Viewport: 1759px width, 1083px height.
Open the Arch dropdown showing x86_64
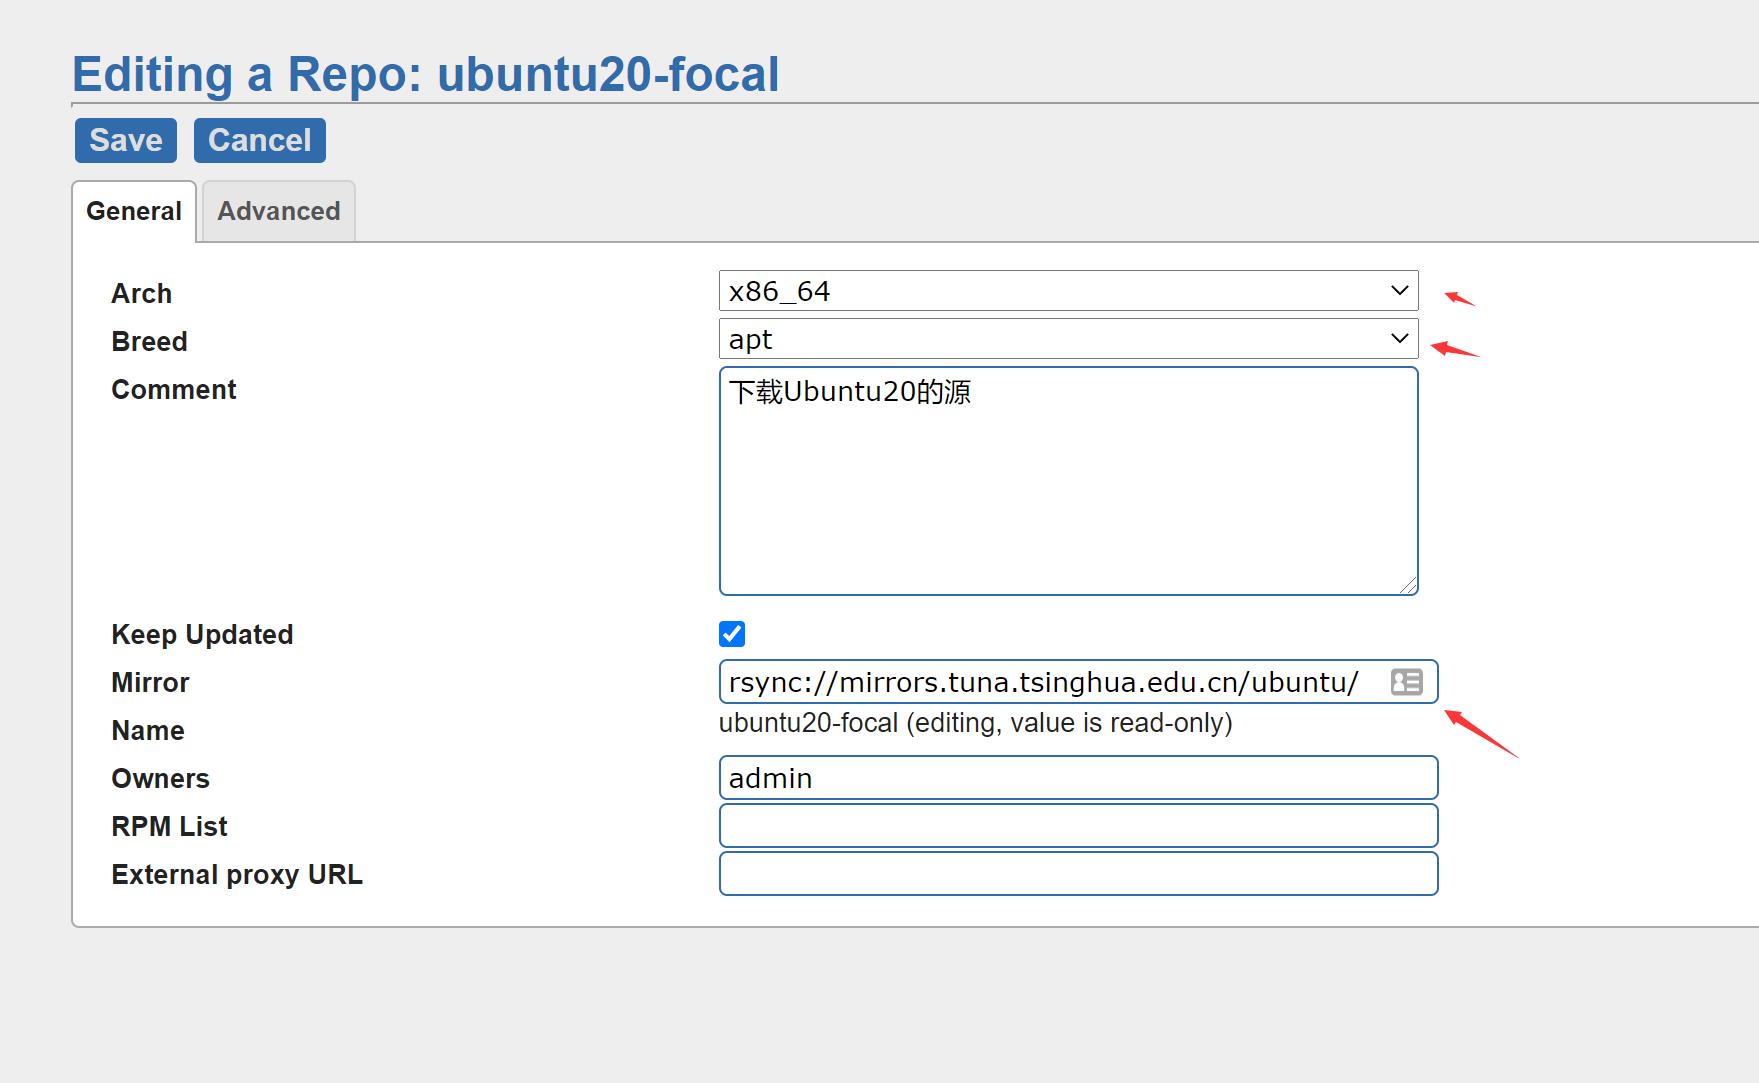[1068, 291]
